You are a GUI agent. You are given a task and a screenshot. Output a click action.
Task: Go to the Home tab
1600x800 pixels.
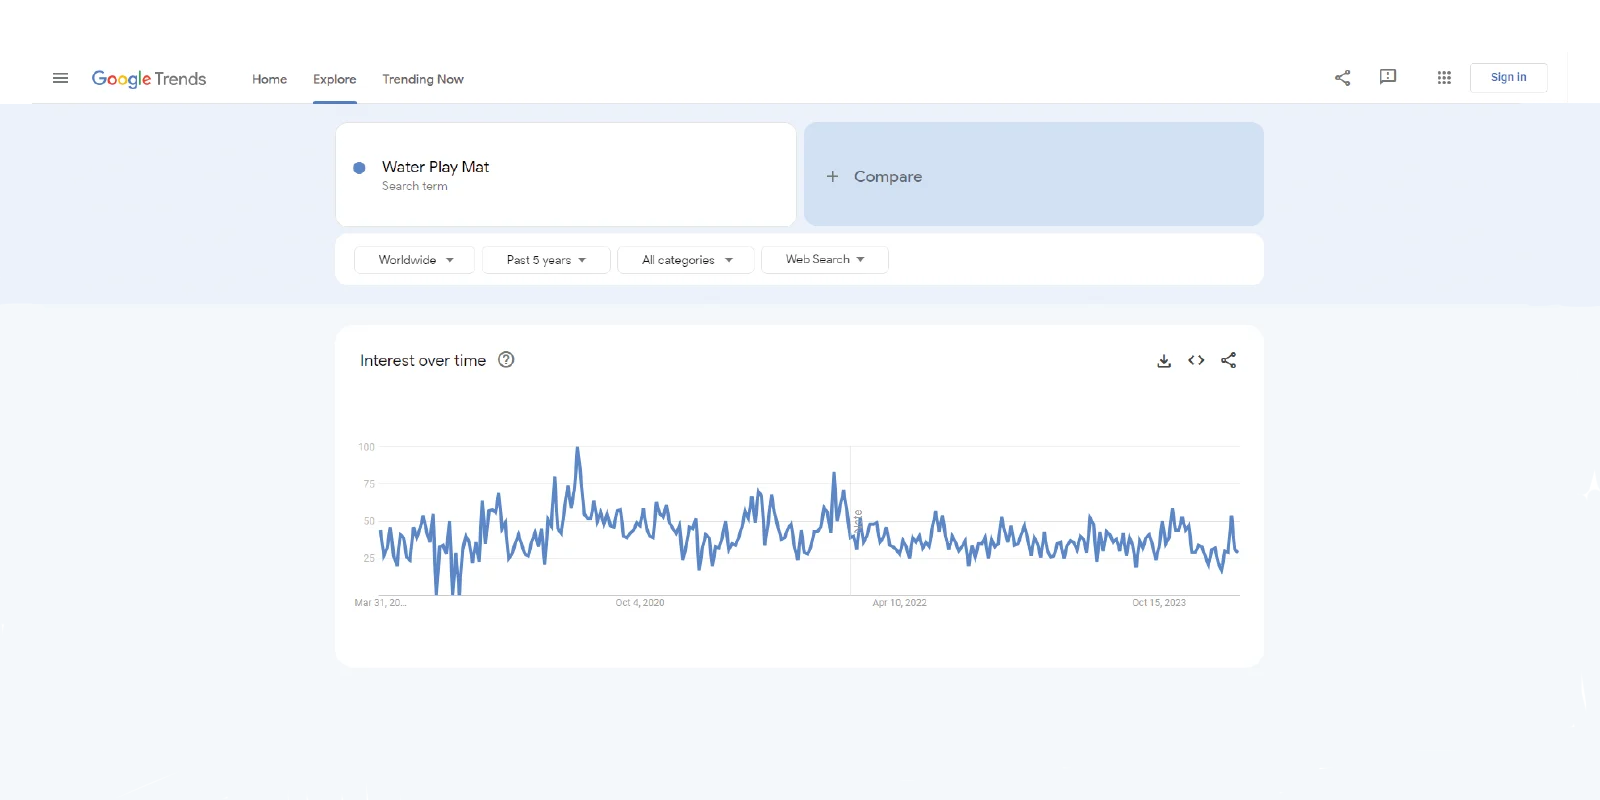pos(269,79)
